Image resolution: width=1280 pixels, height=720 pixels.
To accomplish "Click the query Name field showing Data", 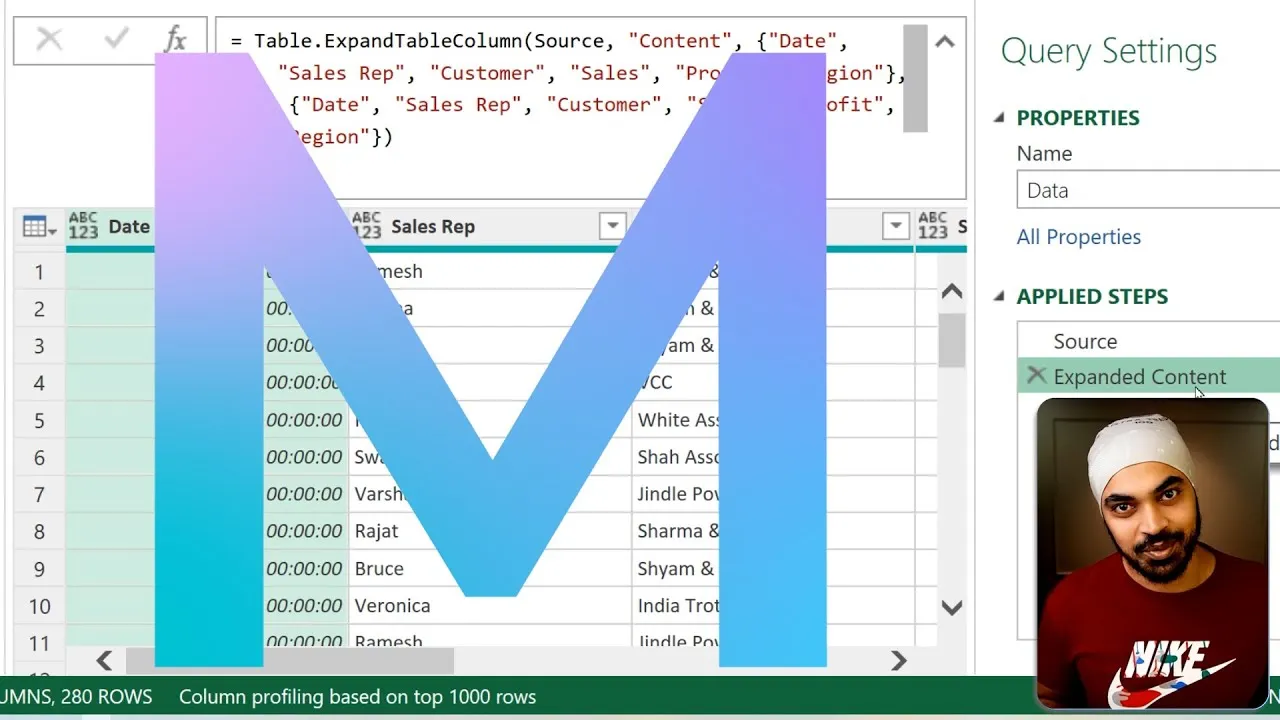I will point(1148,189).
